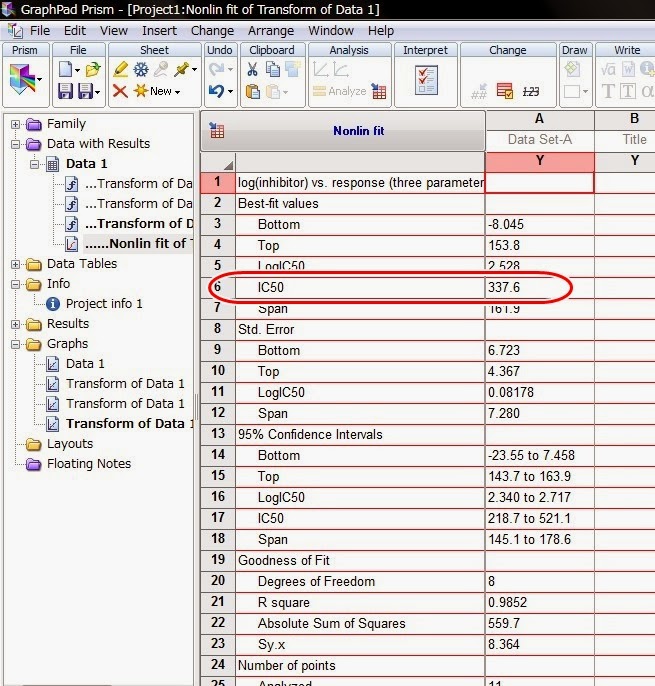Open the Arrange menu
The image size is (655, 686).
[271, 31]
